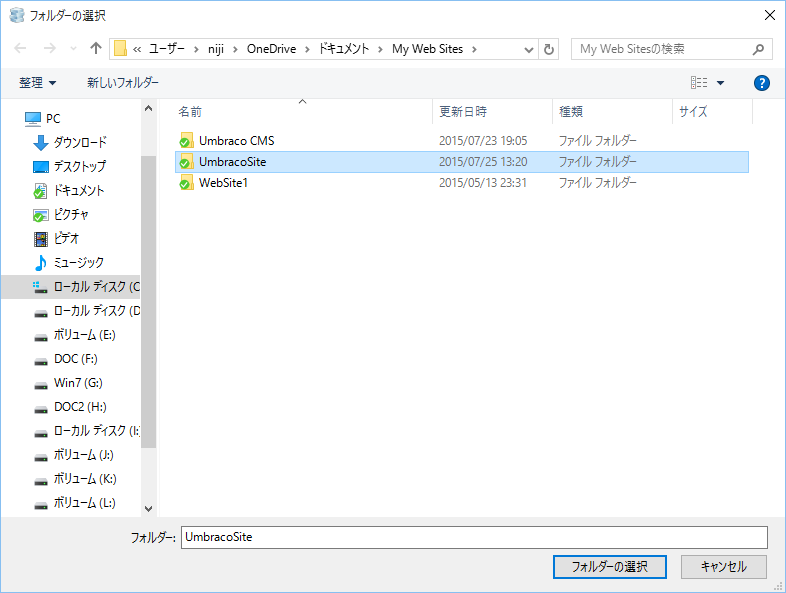
Task: Click the folder icon in the address bar
Action: 120,49
